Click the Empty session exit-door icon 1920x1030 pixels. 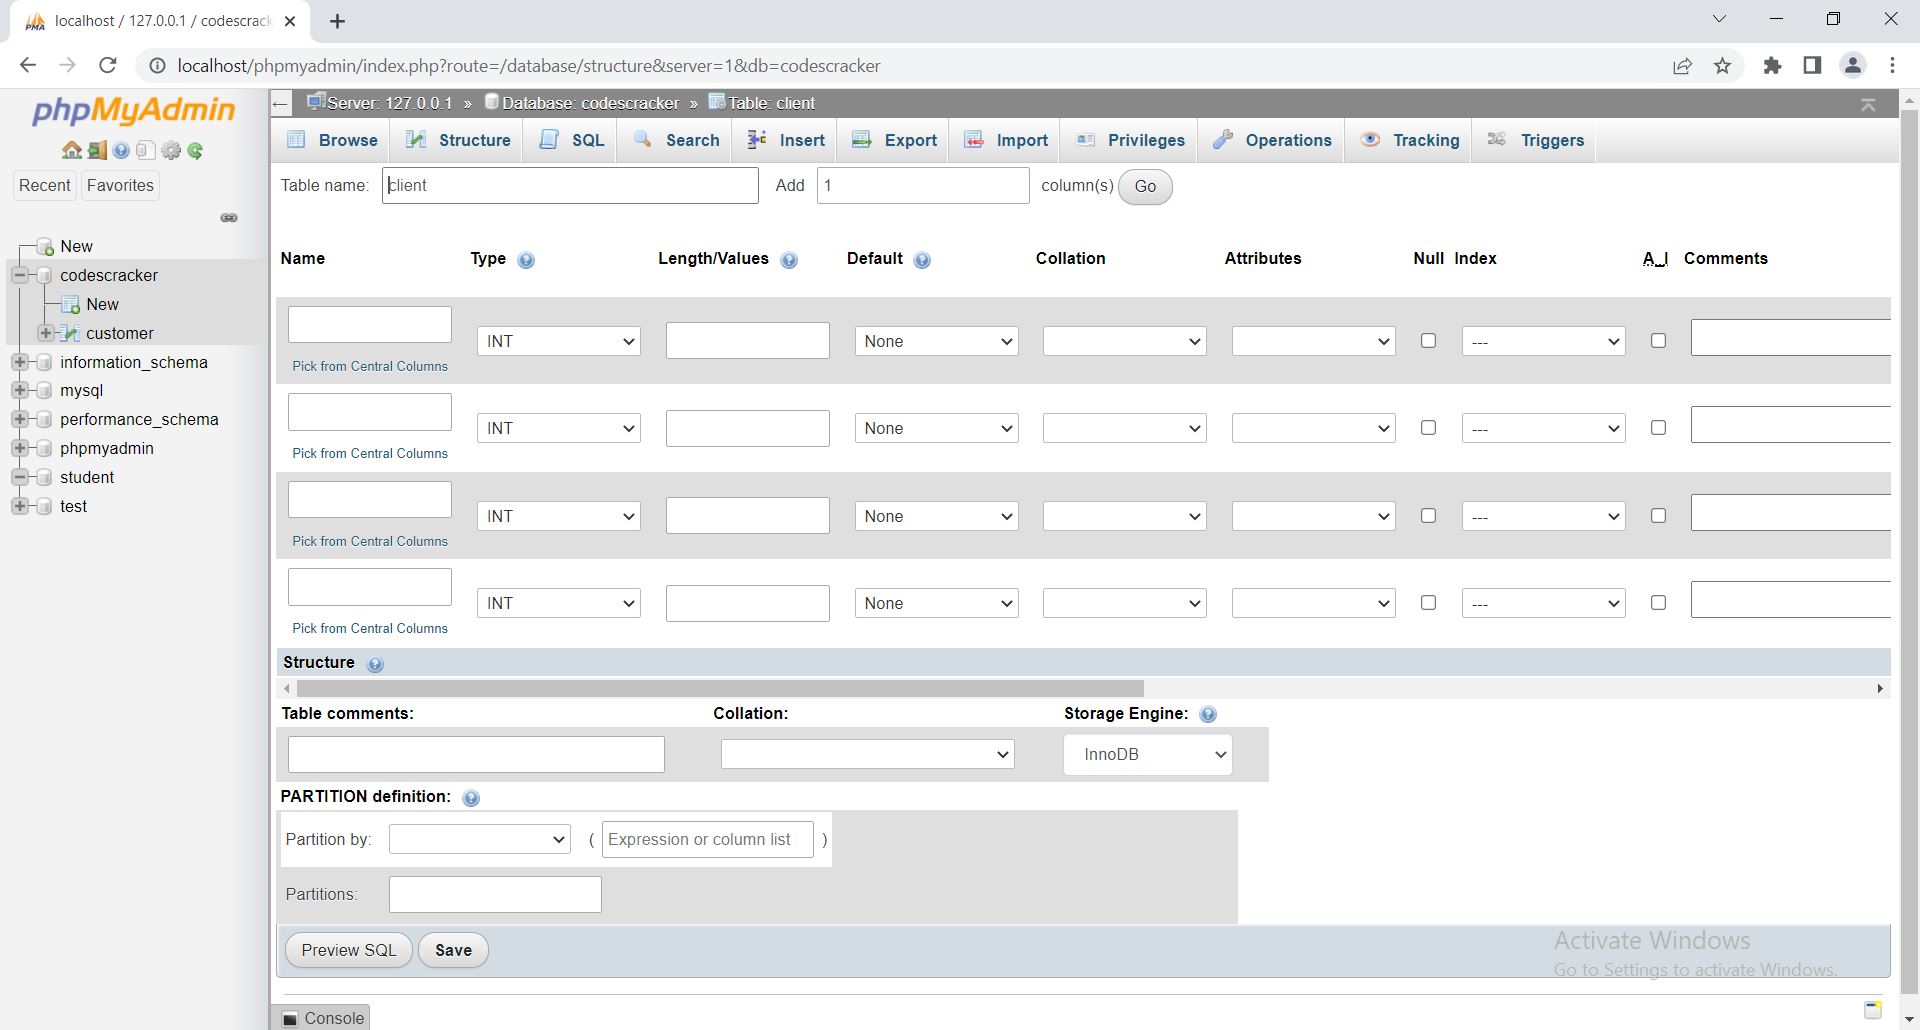pyautogui.click(x=97, y=150)
